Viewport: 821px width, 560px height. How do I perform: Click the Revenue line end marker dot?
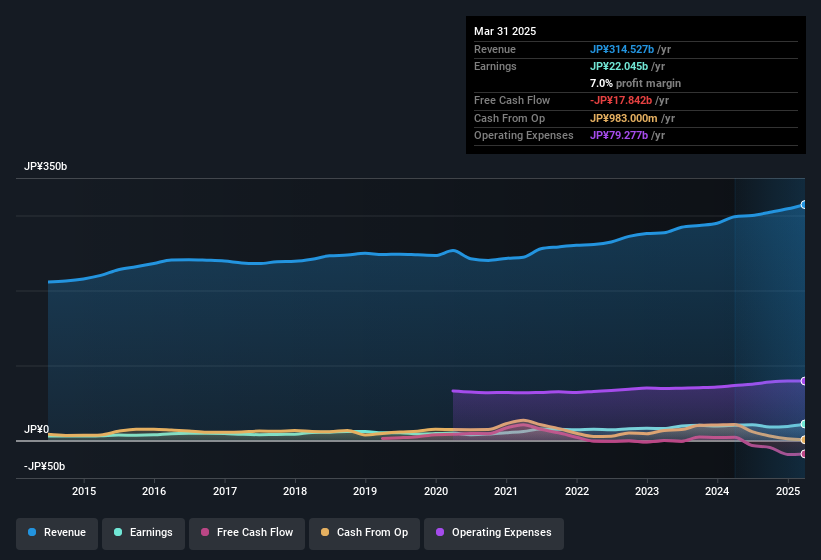tap(804, 205)
